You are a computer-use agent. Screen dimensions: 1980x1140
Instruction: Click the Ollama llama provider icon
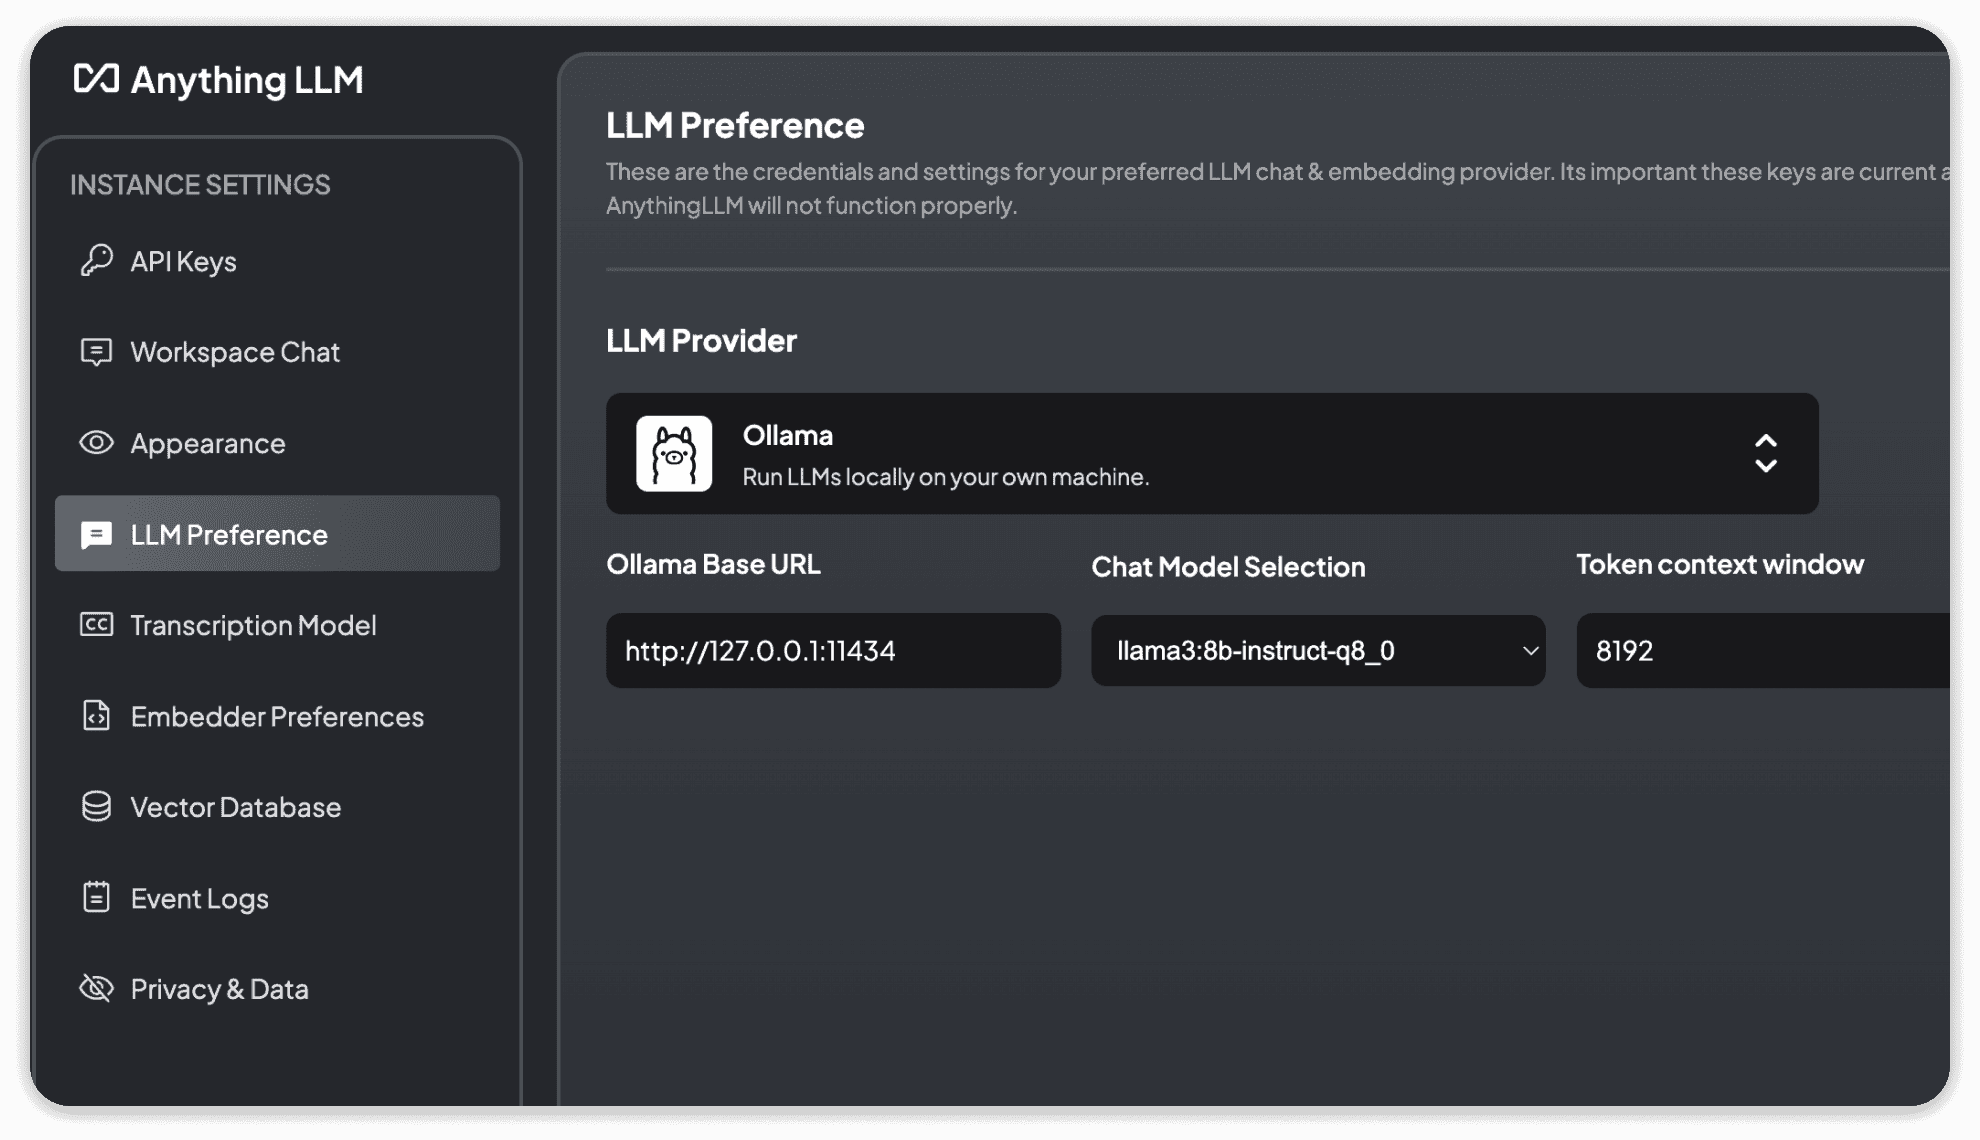click(674, 453)
